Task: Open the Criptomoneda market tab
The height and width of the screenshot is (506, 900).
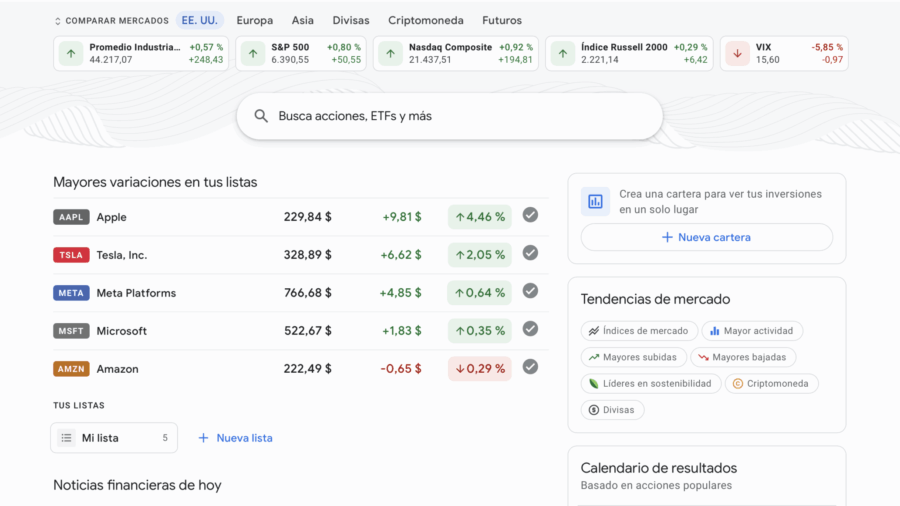Action: click(x=426, y=21)
